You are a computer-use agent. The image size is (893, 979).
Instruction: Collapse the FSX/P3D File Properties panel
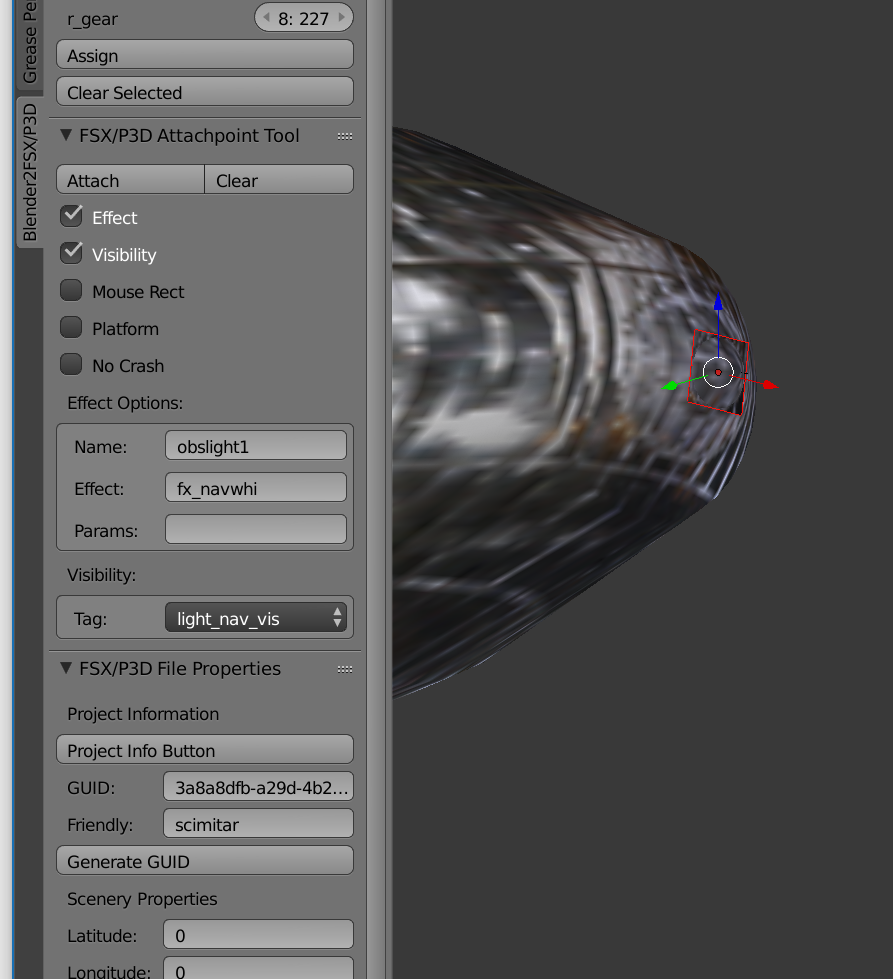66,668
